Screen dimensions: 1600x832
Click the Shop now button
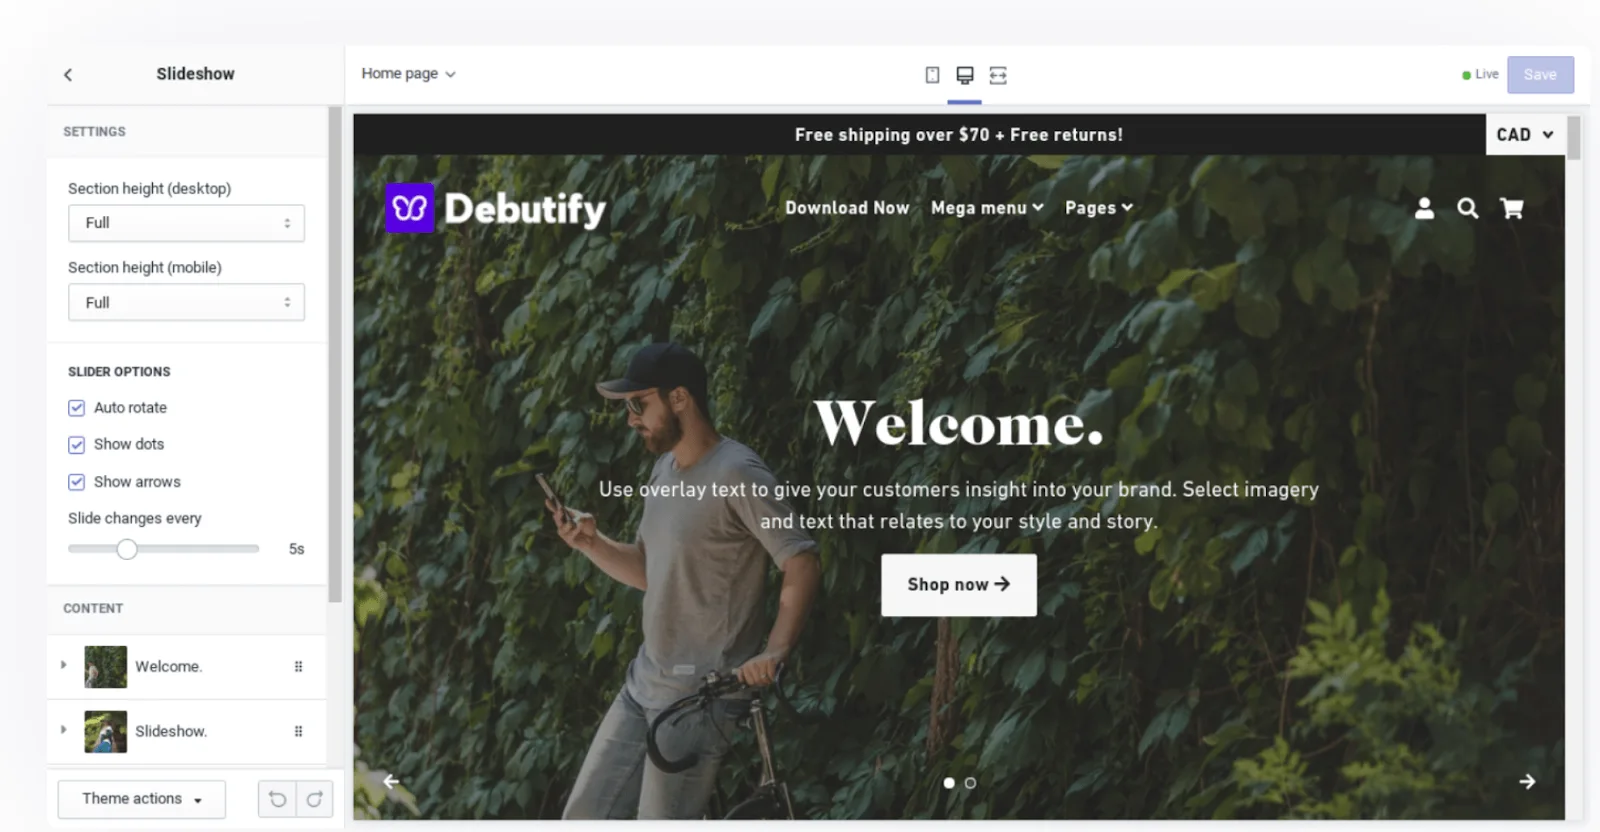coord(958,585)
